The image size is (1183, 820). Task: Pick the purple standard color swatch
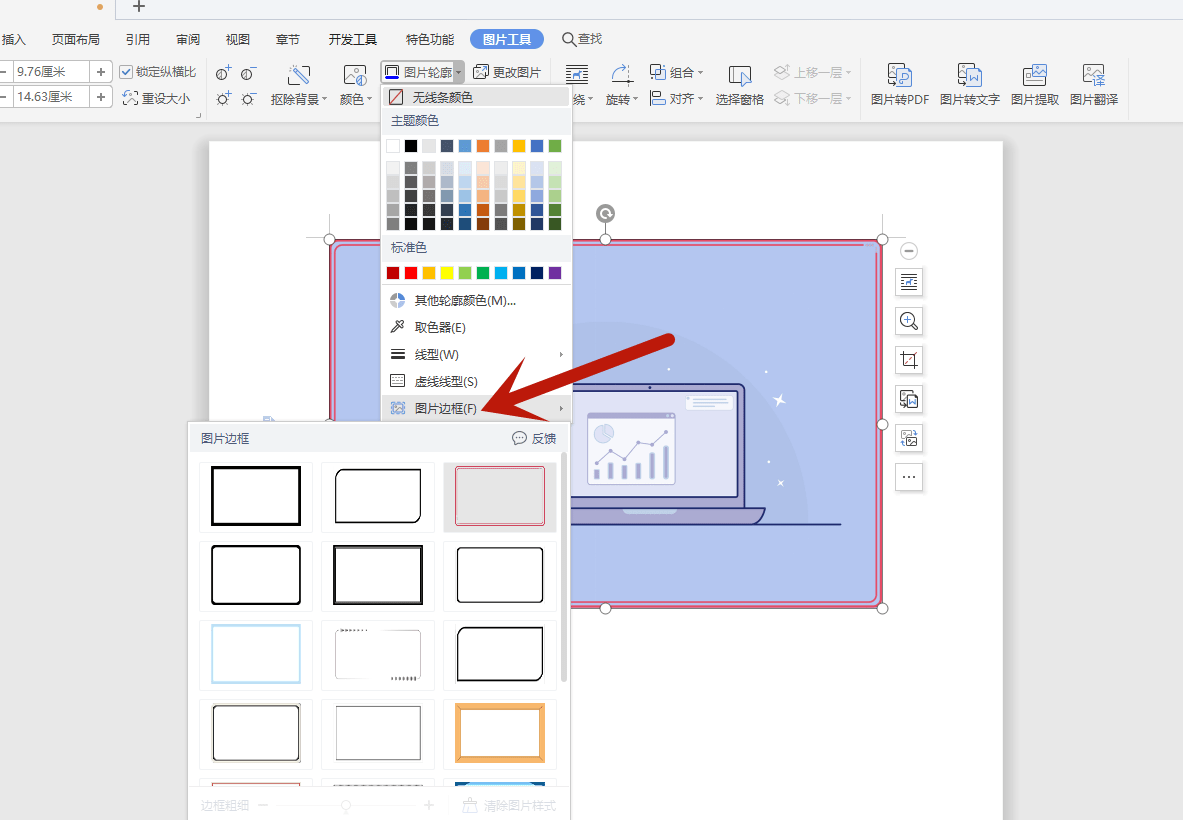(x=555, y=273)
